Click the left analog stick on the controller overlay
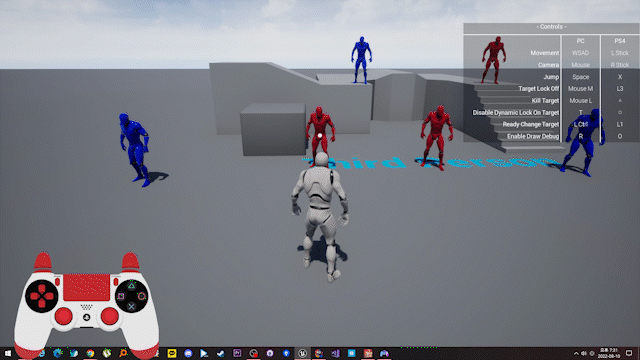This screenshot has width=640, height=360. coord(64,316)
